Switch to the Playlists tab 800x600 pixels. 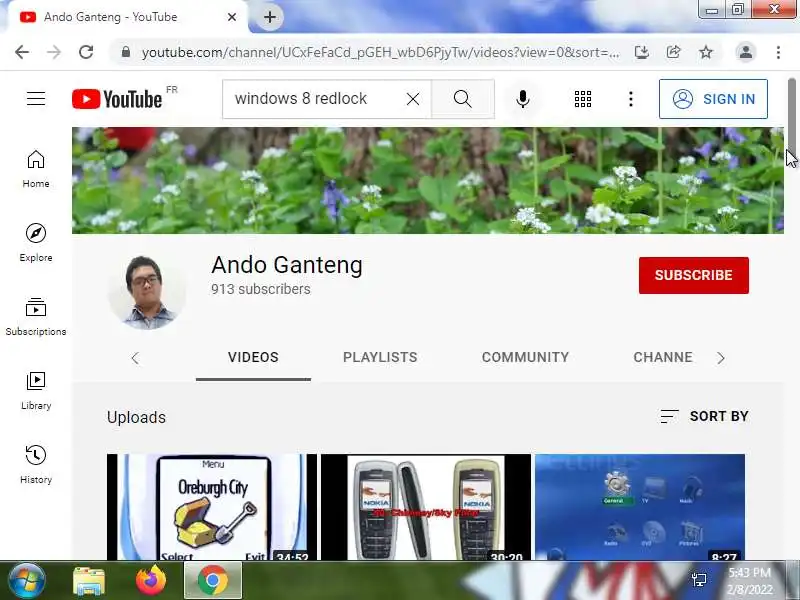click(x=380, y=358)
